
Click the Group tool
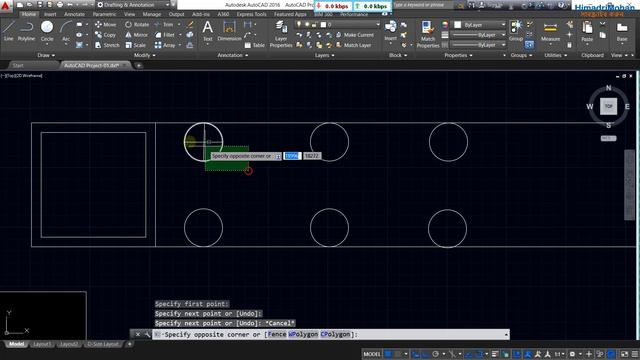pyautogui.click(x=516, y=31)
